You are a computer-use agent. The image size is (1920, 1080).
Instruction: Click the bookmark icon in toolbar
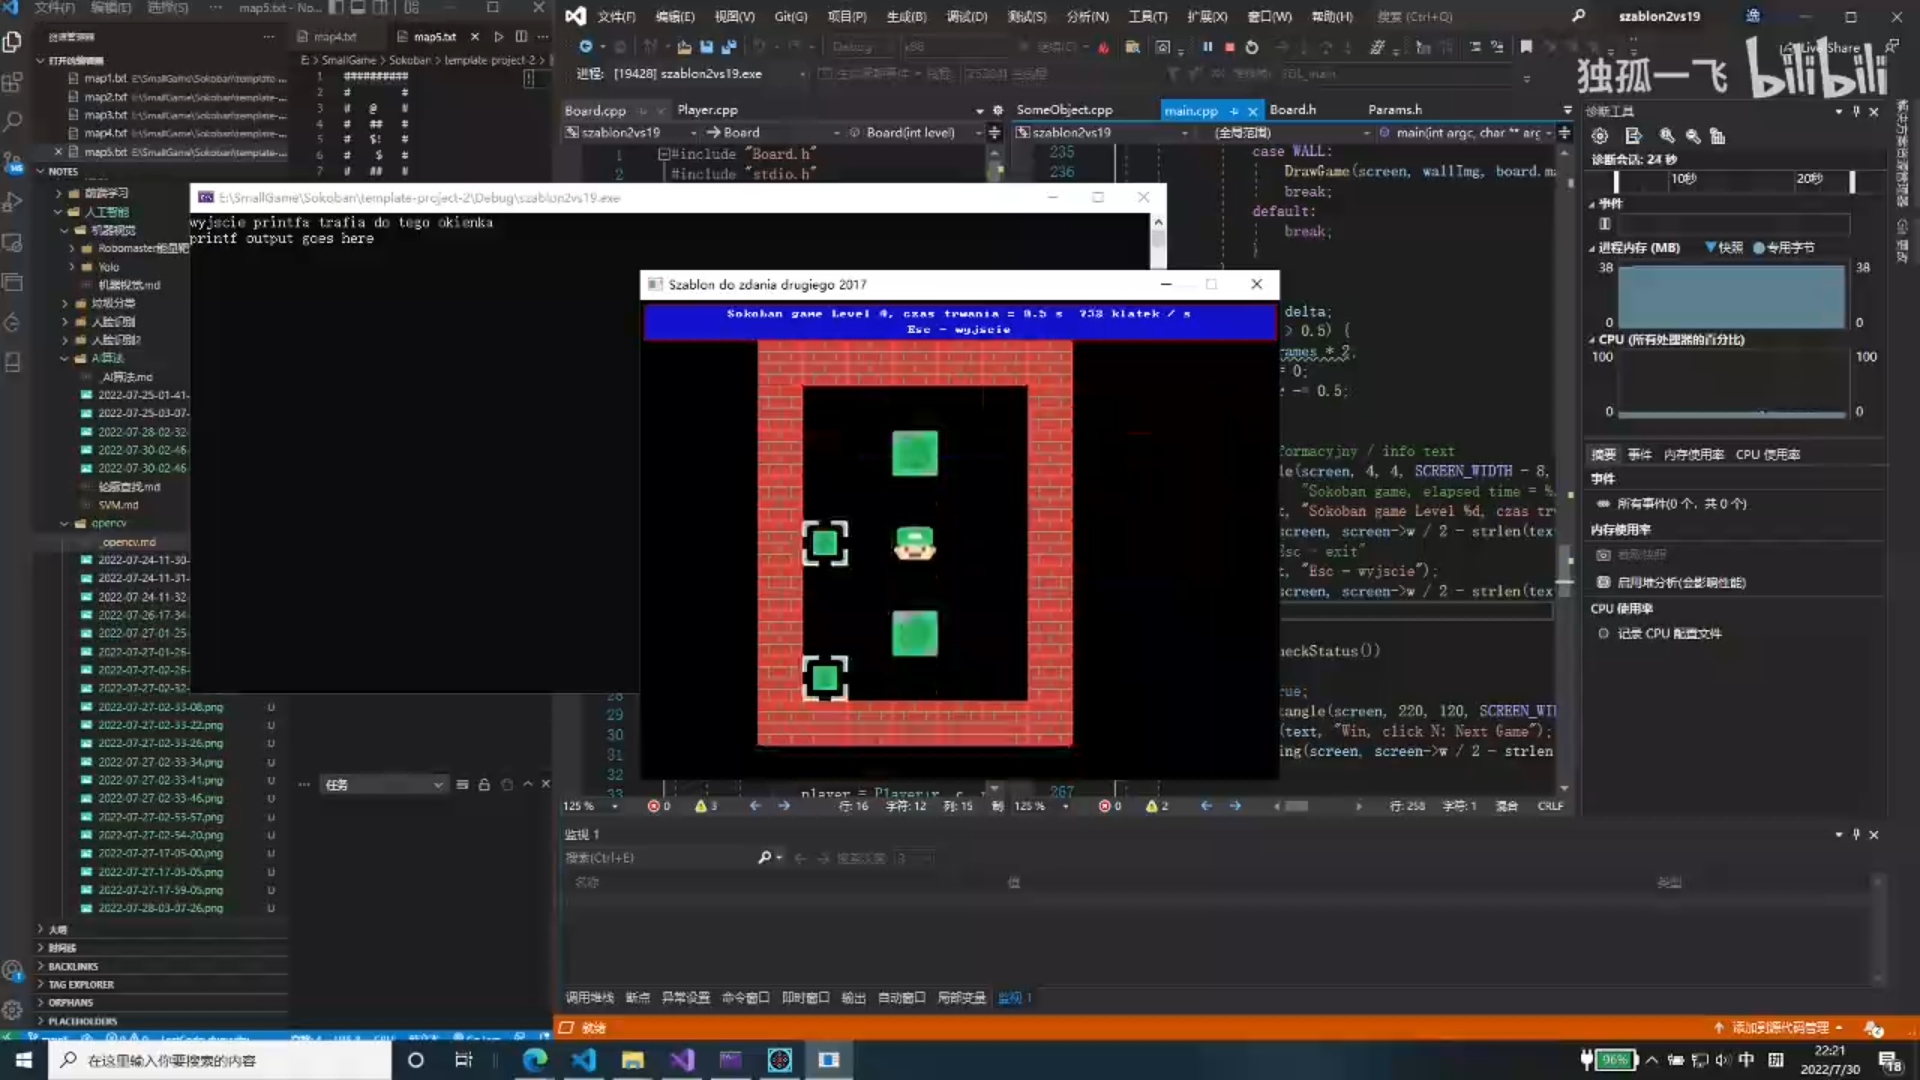(1526, 47)
